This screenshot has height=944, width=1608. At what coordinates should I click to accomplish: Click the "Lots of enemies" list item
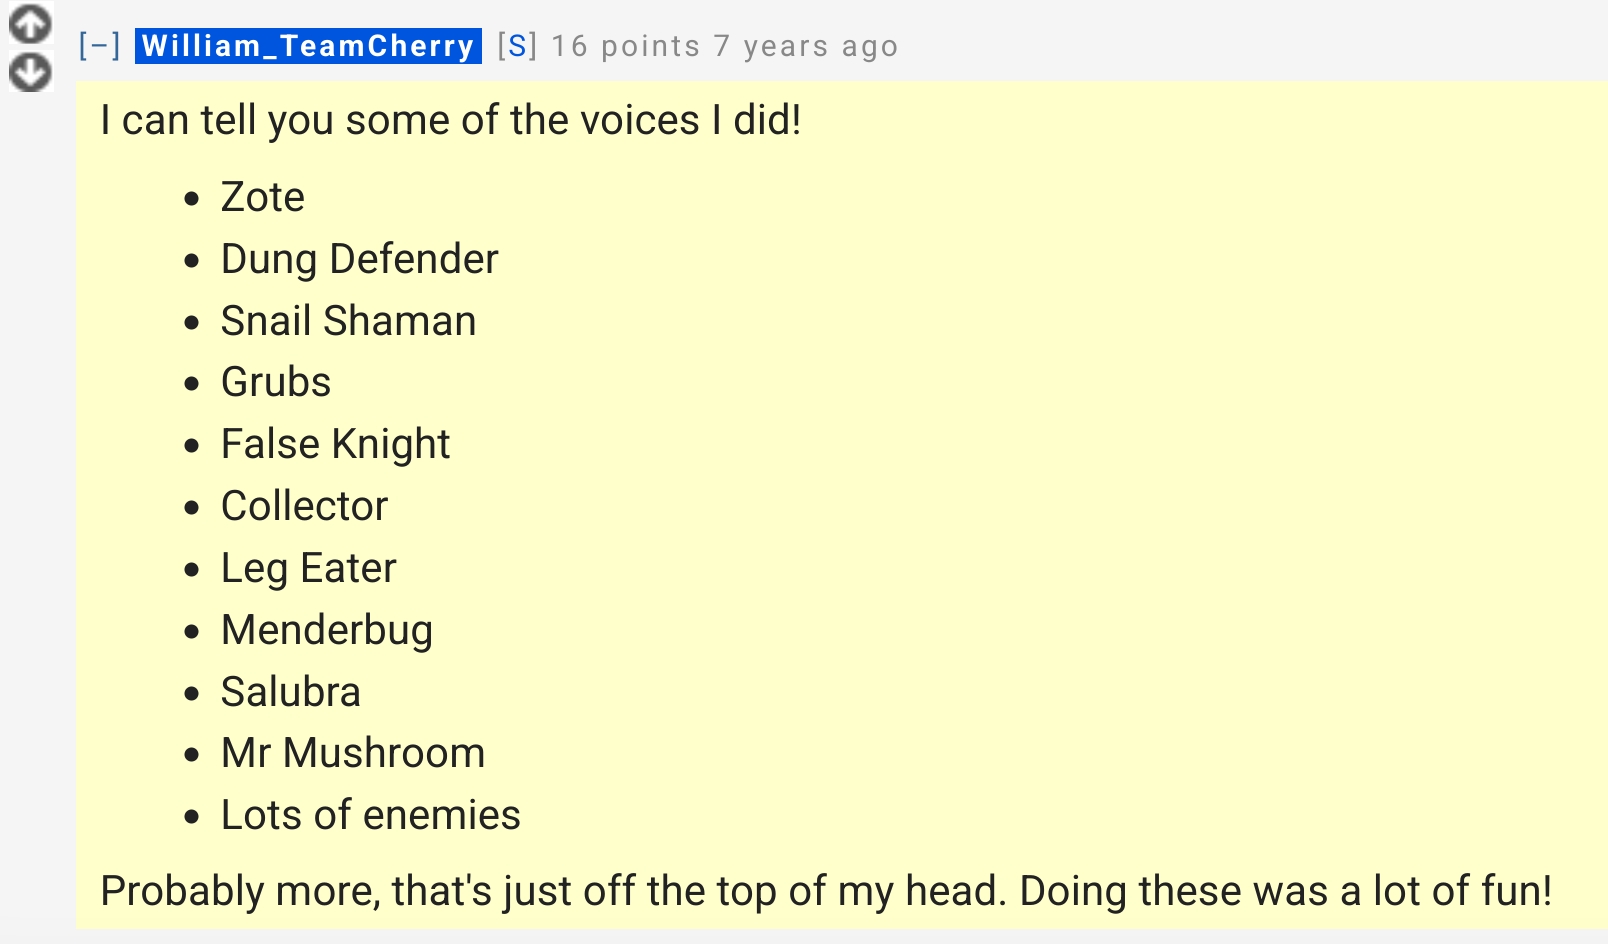[x=370, y=815]
